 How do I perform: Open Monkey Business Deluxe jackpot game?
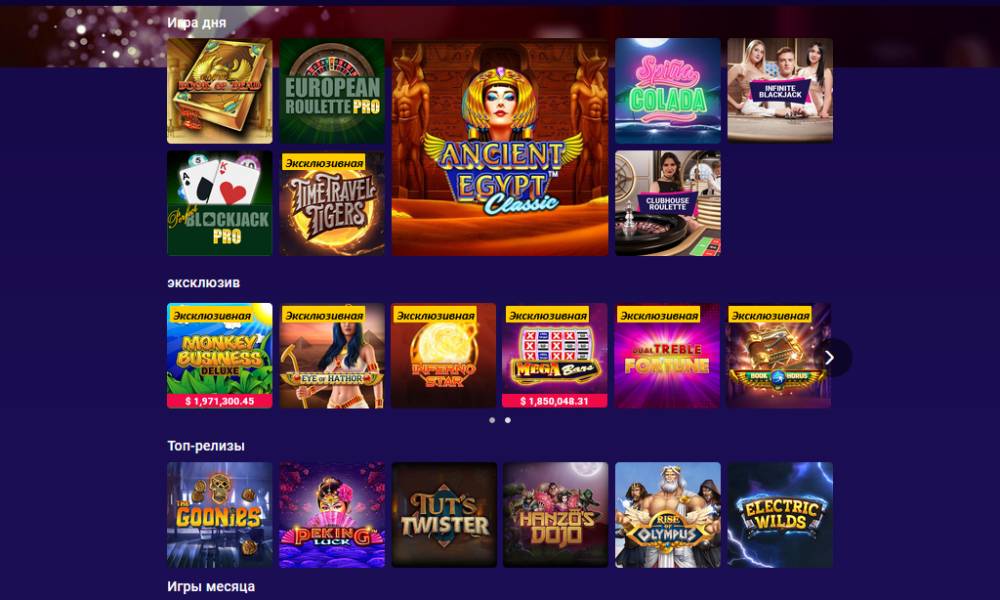tap(219, 355)
